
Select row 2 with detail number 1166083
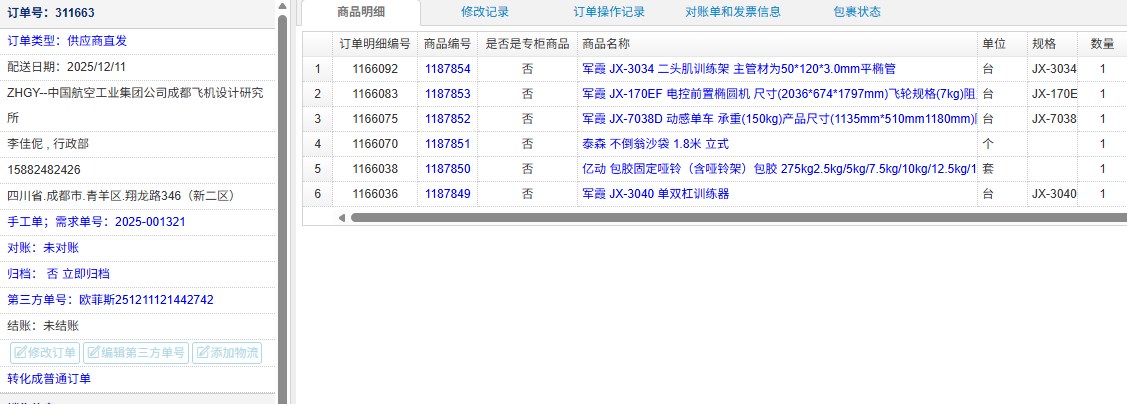(375, 93)
